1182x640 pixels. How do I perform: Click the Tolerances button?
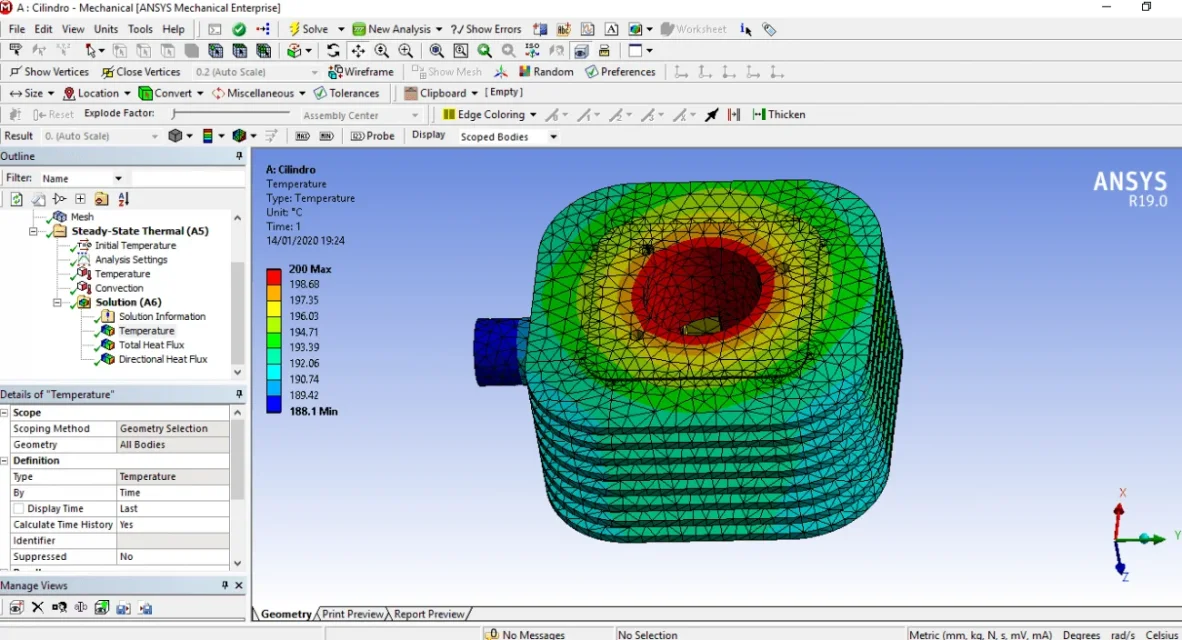click(x=346, y=93)
